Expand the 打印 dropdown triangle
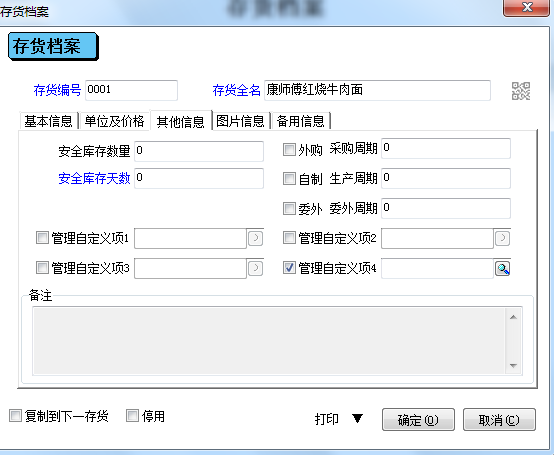This screenshot has width=554, height=455. point(357,419)
